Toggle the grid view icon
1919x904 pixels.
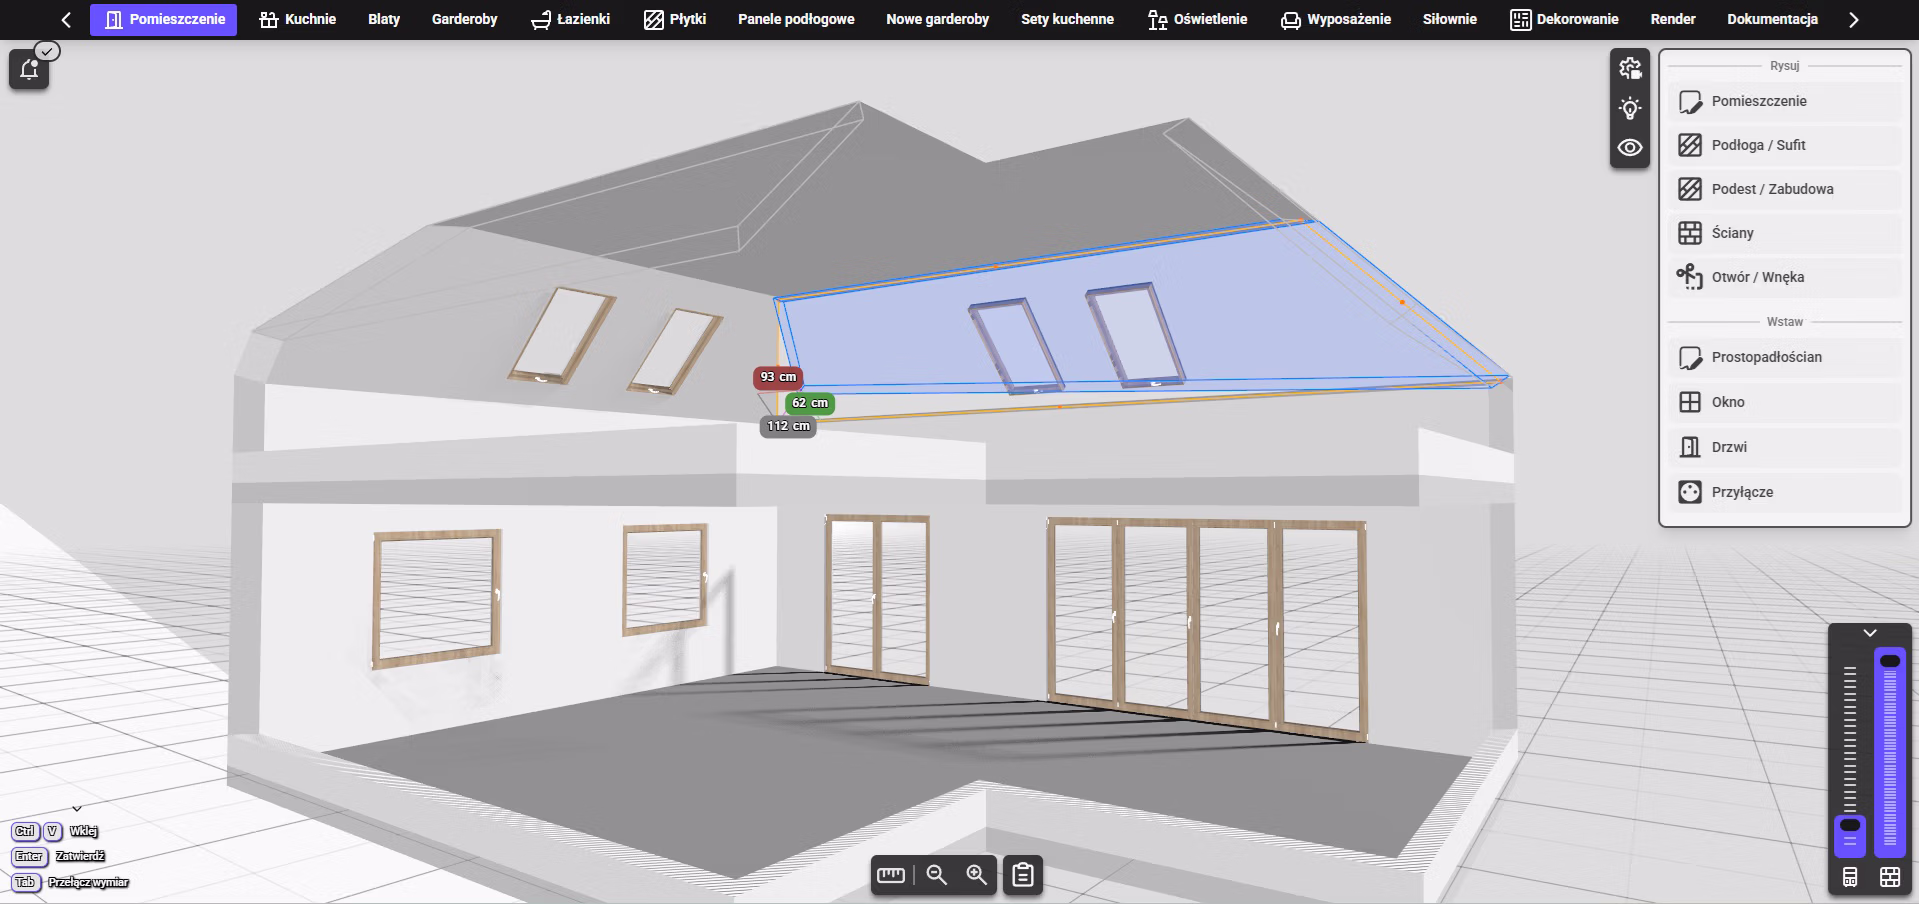pyautogui.click(x=1890, y=877)
